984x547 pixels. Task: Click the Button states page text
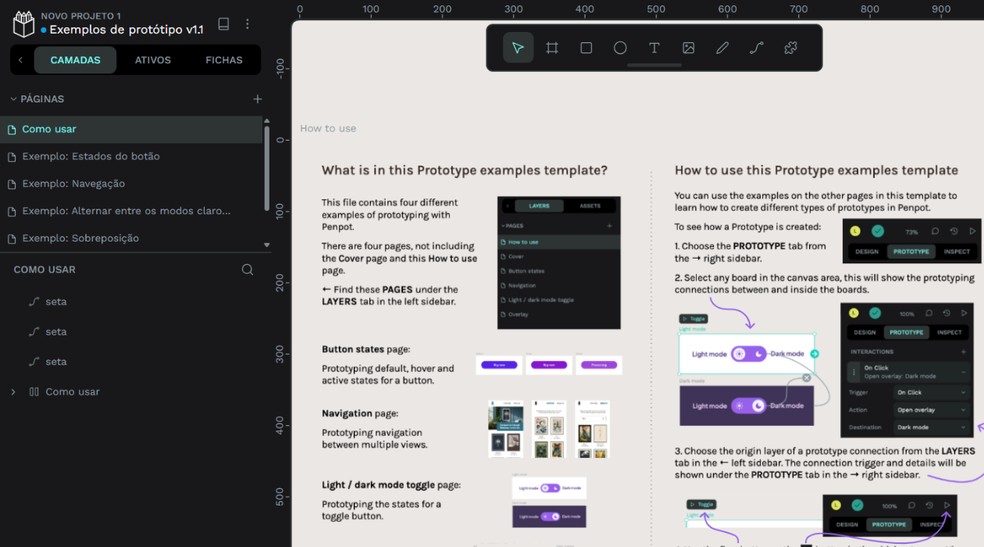[366, 349]
